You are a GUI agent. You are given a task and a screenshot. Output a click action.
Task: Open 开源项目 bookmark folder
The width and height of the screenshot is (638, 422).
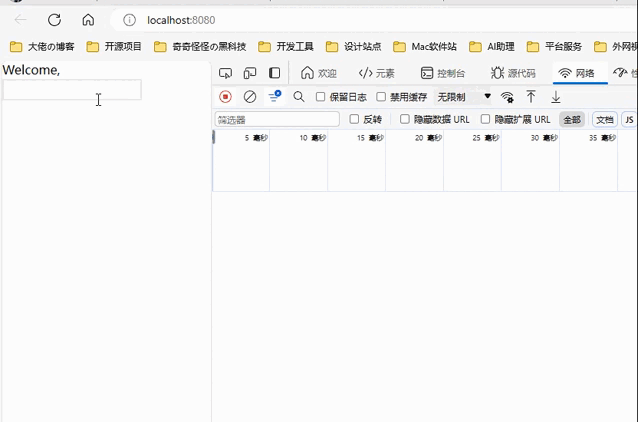(x=114, y=47)
